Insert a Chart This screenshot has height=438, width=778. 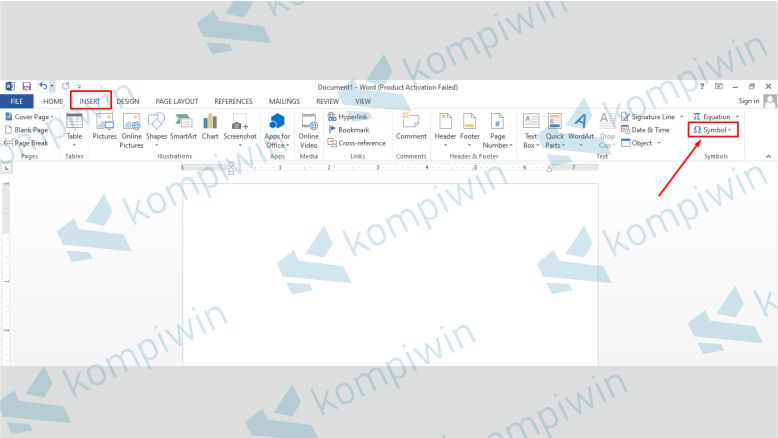tap(210, 126)
